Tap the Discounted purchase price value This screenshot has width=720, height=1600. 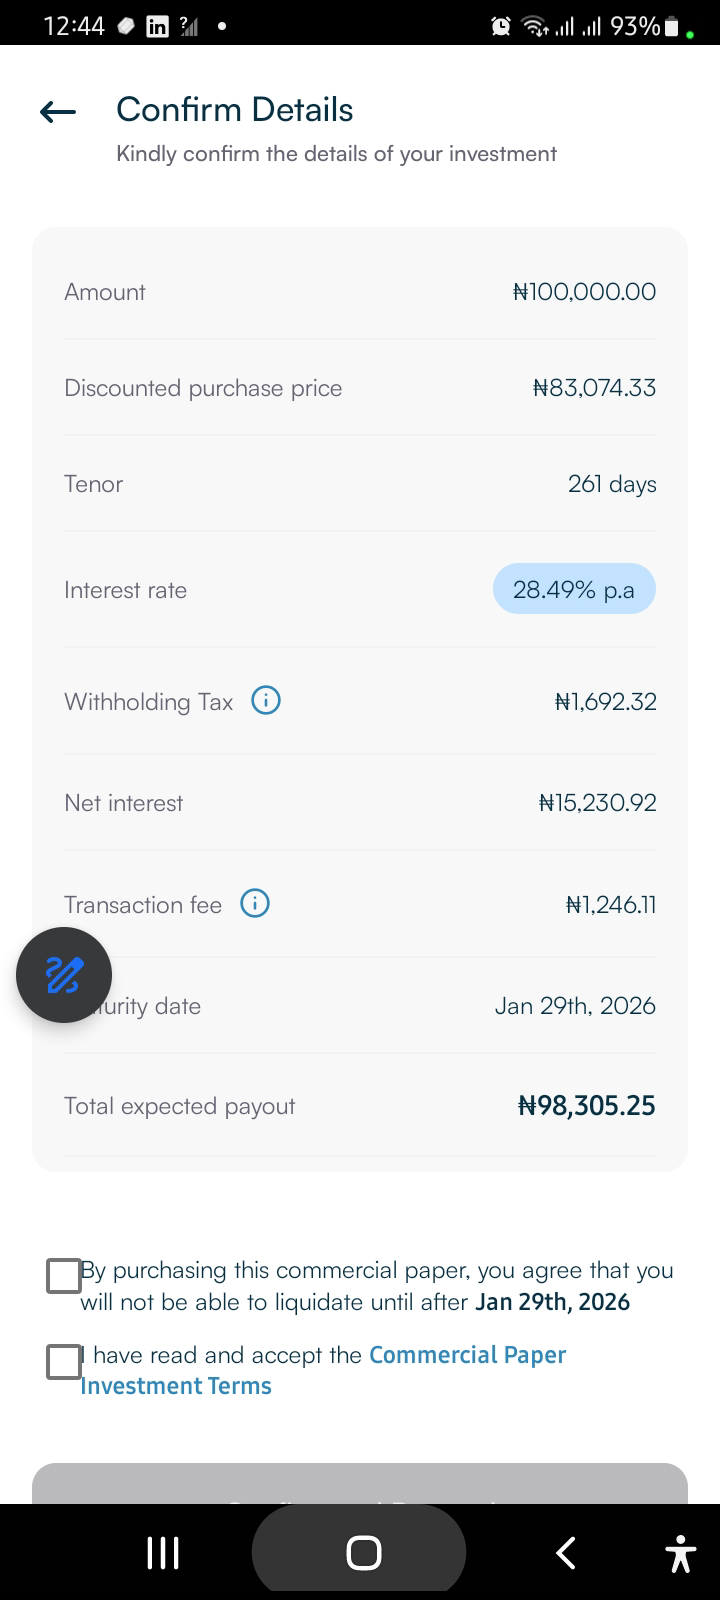click(594, 388)
